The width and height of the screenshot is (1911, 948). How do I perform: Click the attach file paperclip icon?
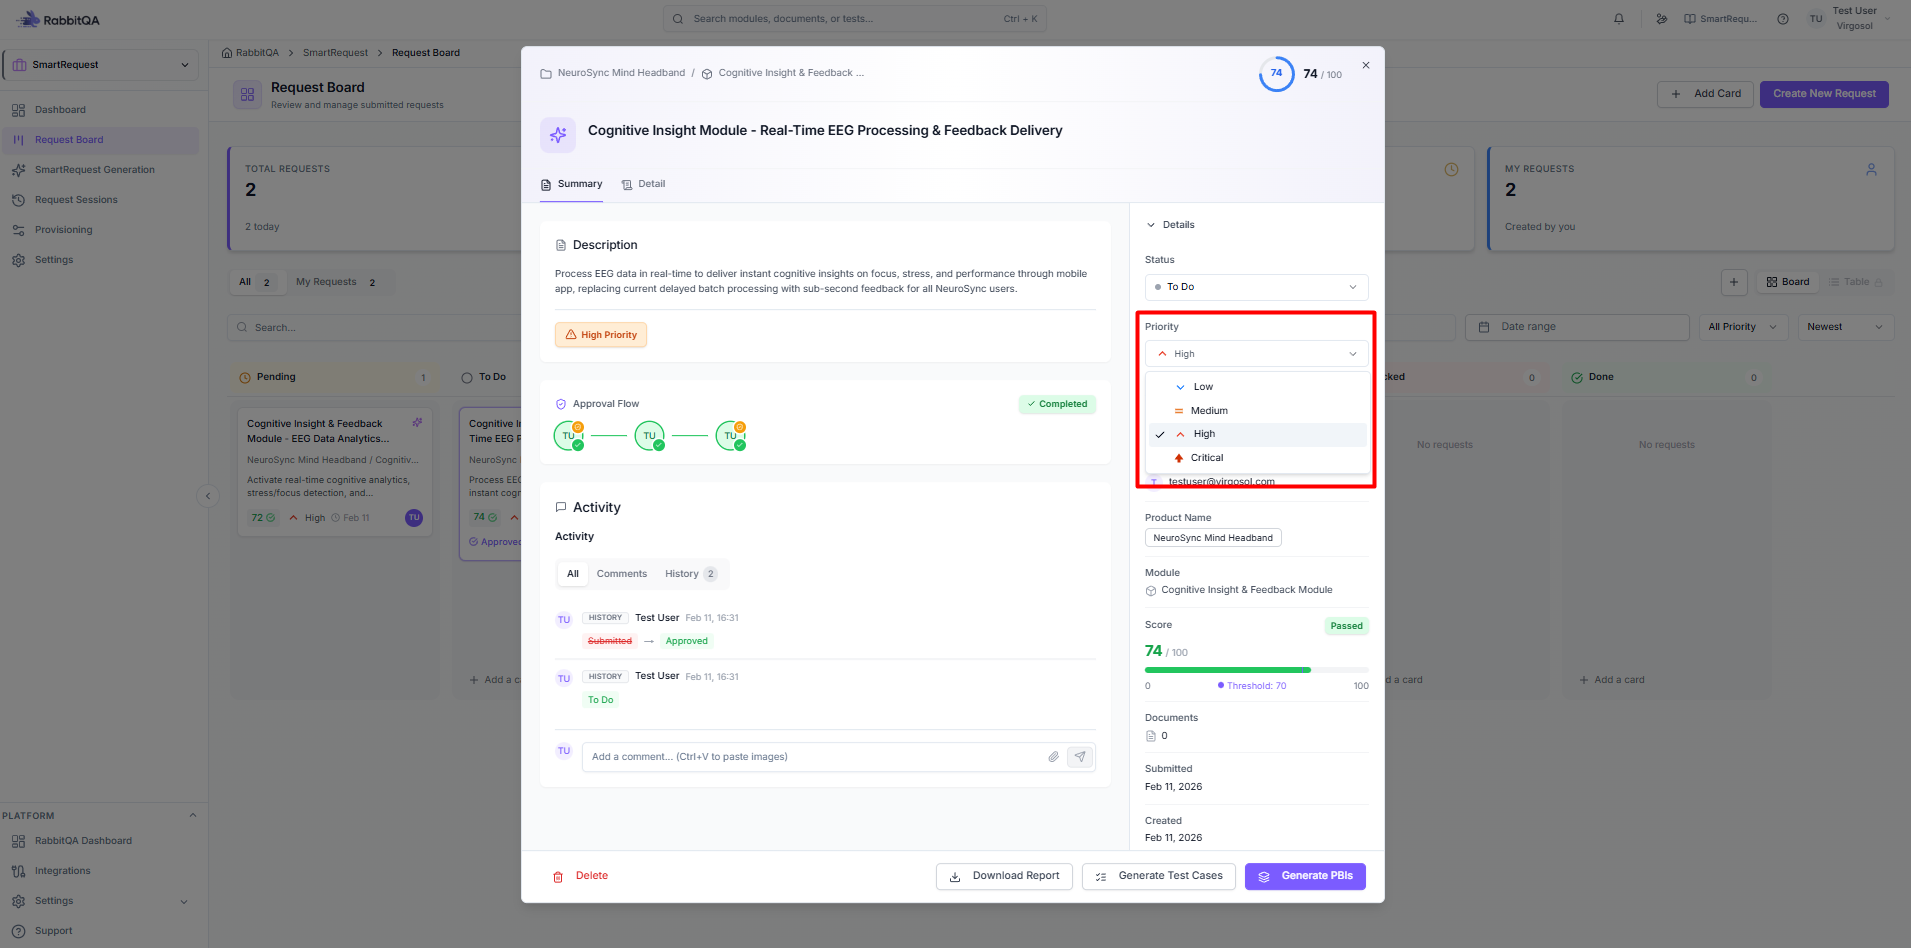pyautogui.click(x=1053, y=757)
